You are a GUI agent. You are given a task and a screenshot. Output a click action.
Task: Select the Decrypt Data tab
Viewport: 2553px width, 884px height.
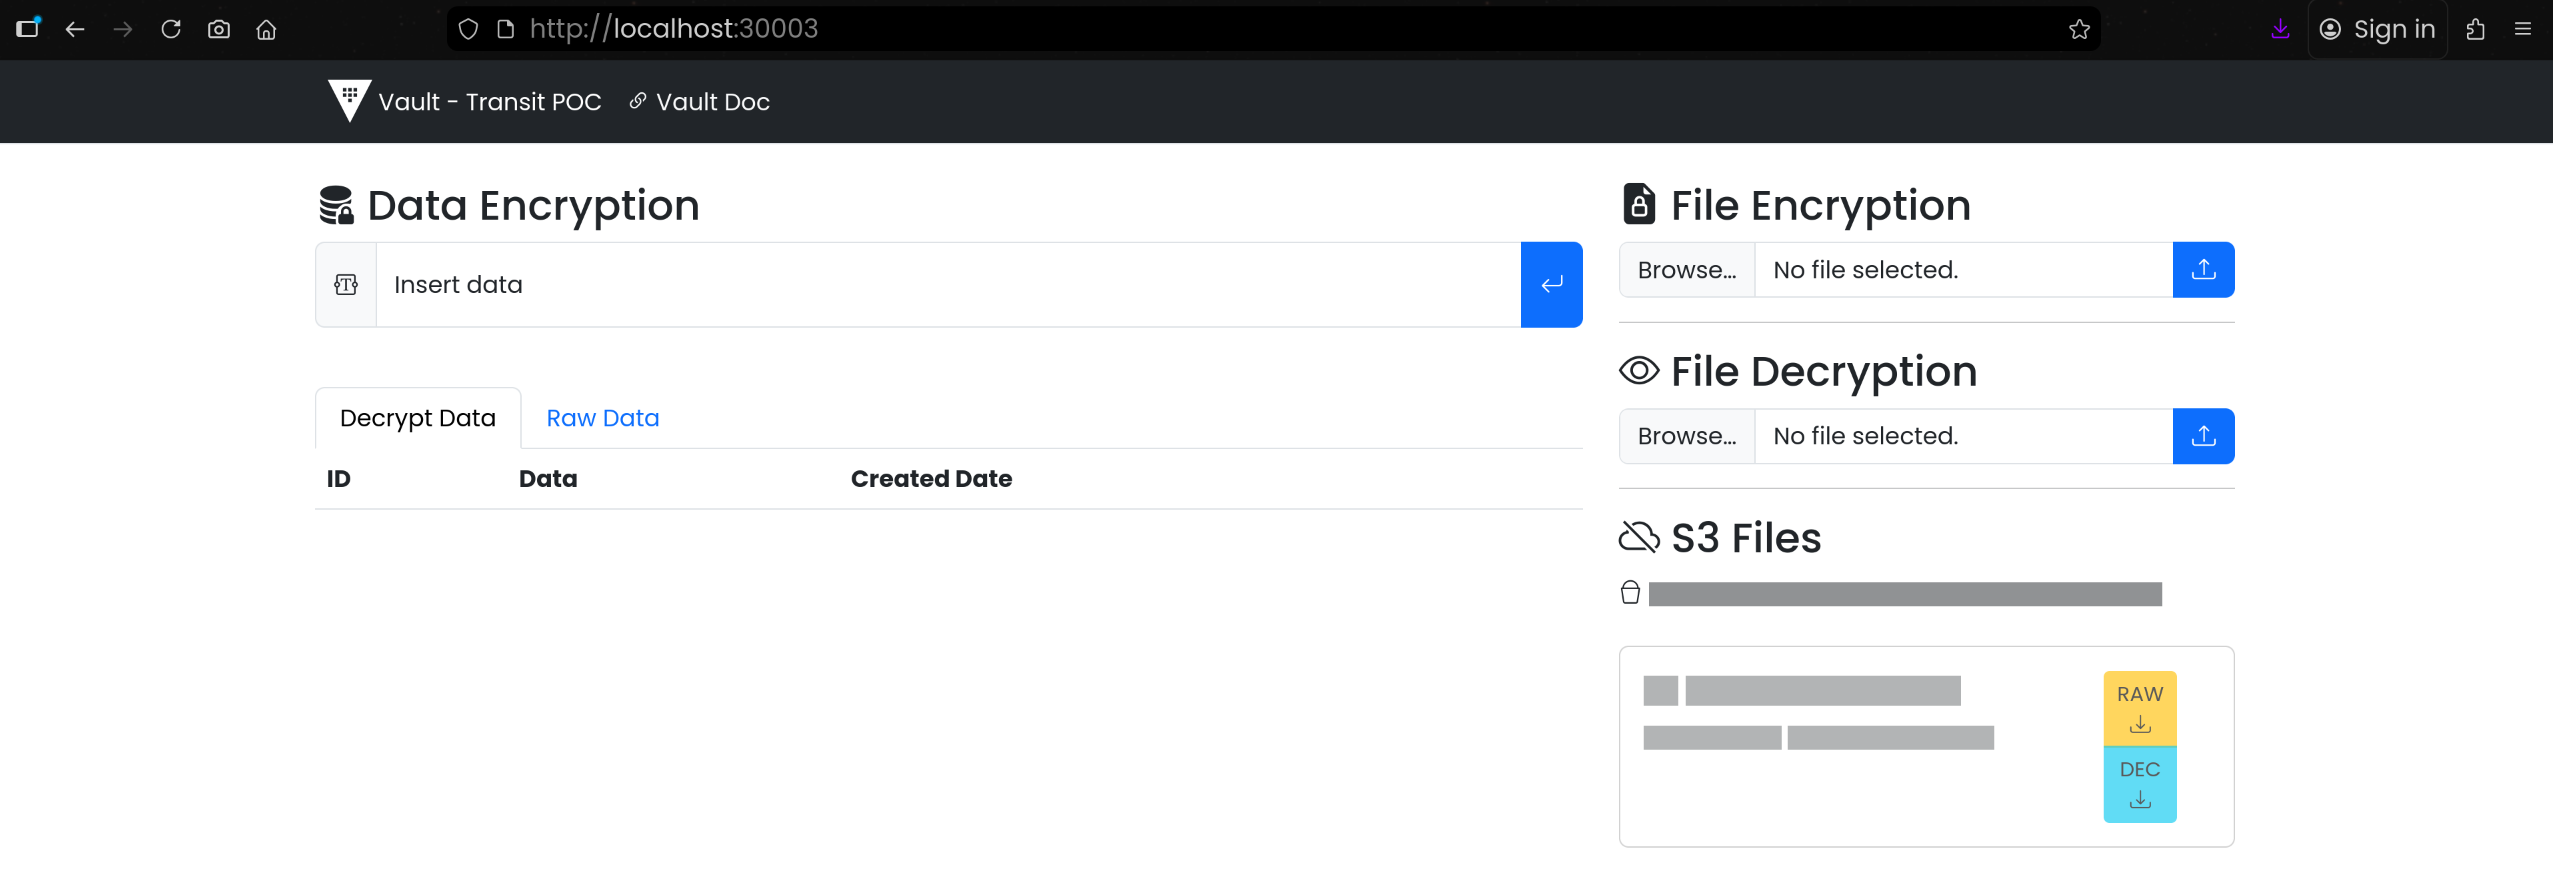417,418
